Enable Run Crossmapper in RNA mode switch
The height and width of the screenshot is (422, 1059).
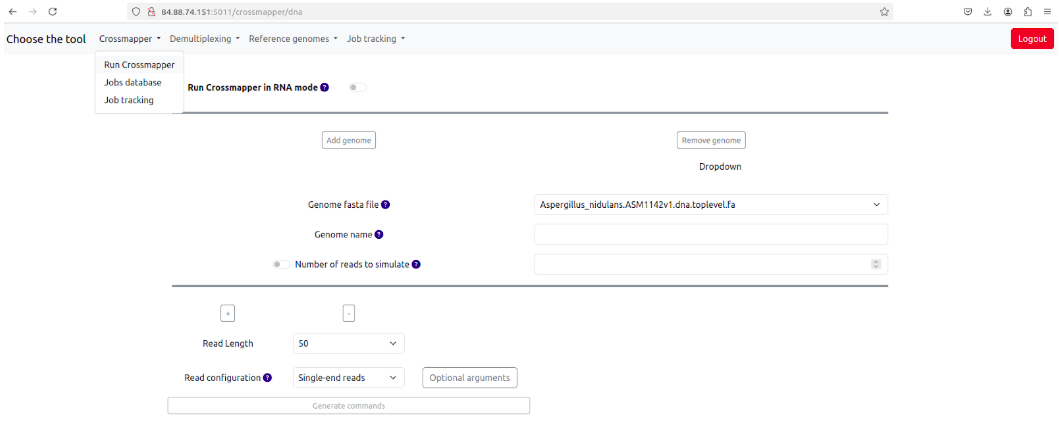pos(356,88)
